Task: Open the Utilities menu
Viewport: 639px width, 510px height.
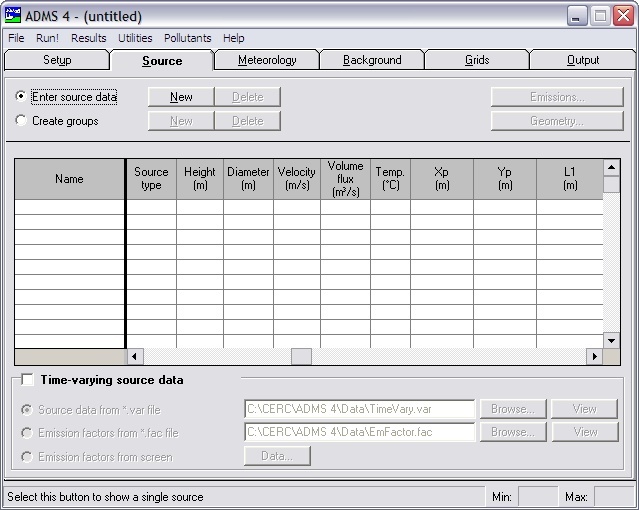Action: tap(135, 38)
